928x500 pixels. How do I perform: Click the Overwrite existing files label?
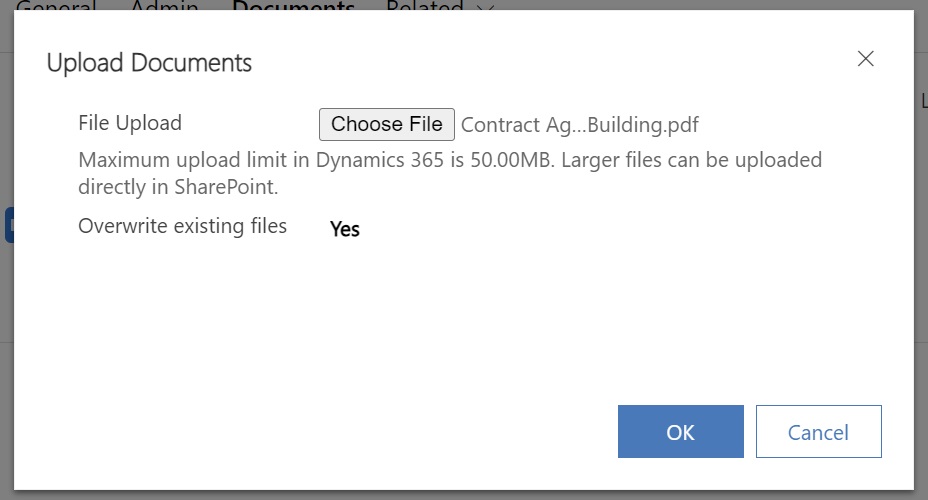point(182,226)
